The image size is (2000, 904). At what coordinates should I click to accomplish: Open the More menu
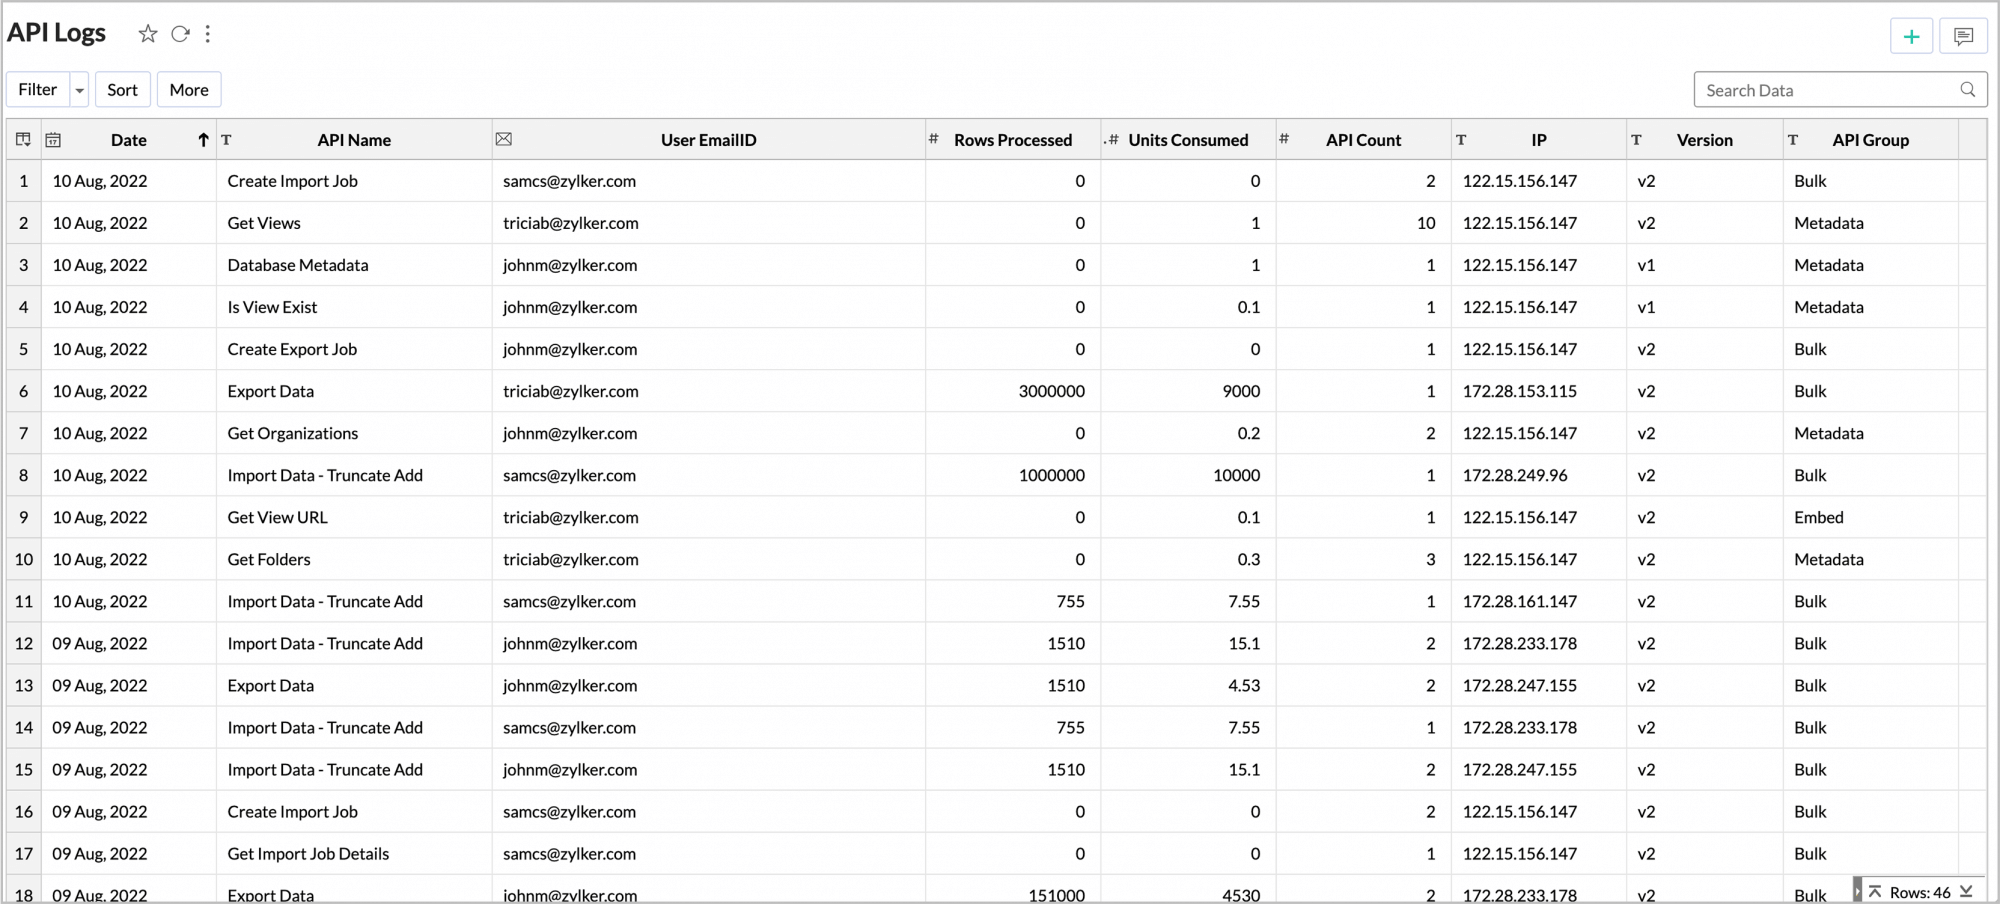coord(188,89)
